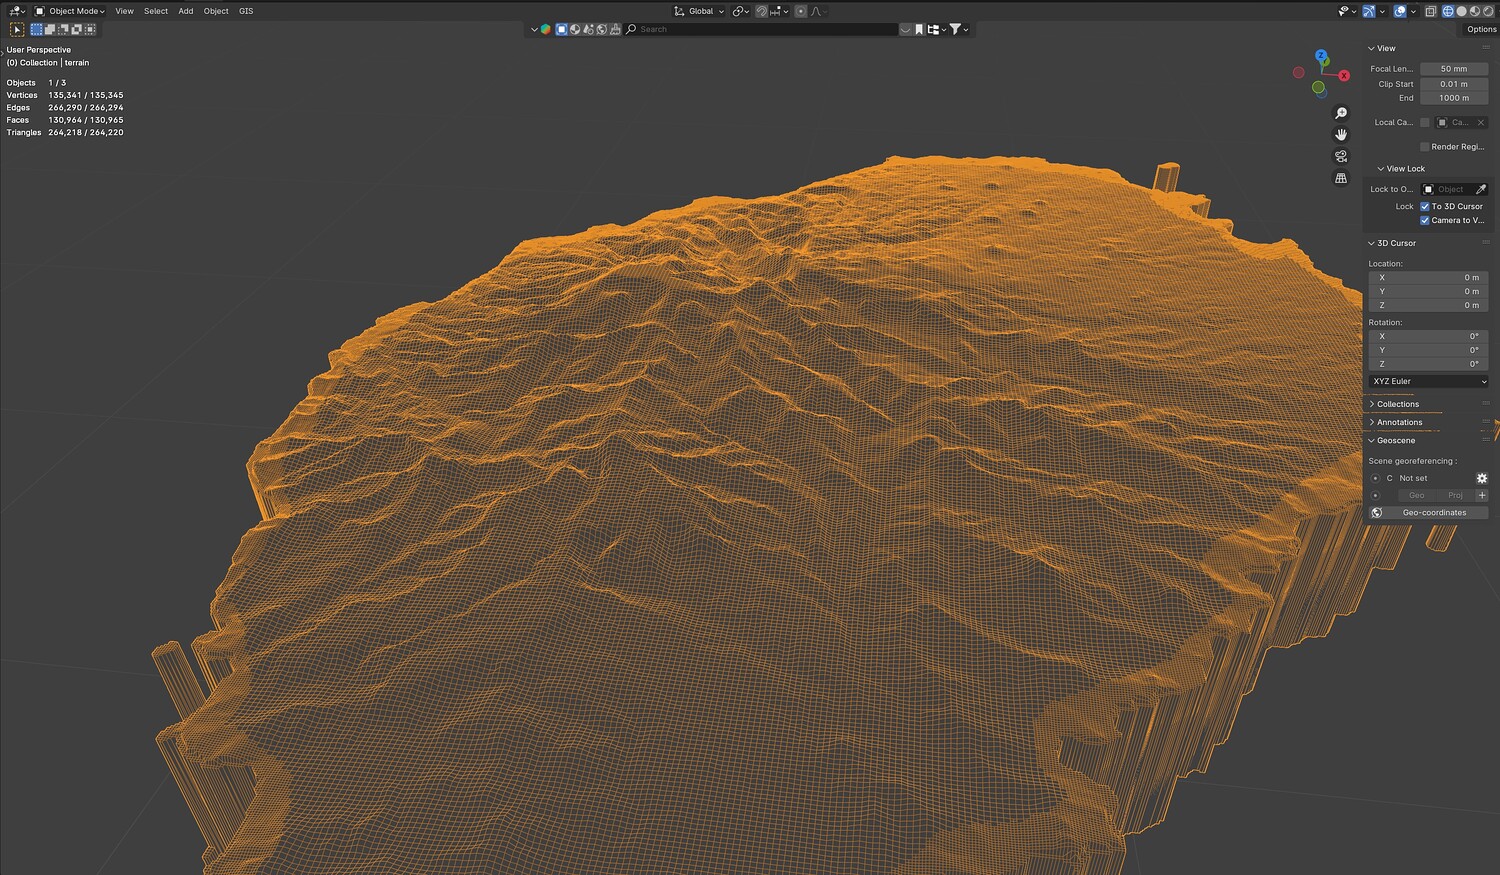The width and height of the screenshot is (1500, 875).
Task: Toggle proportional editing icon
Action: click(x=801, y=11)
